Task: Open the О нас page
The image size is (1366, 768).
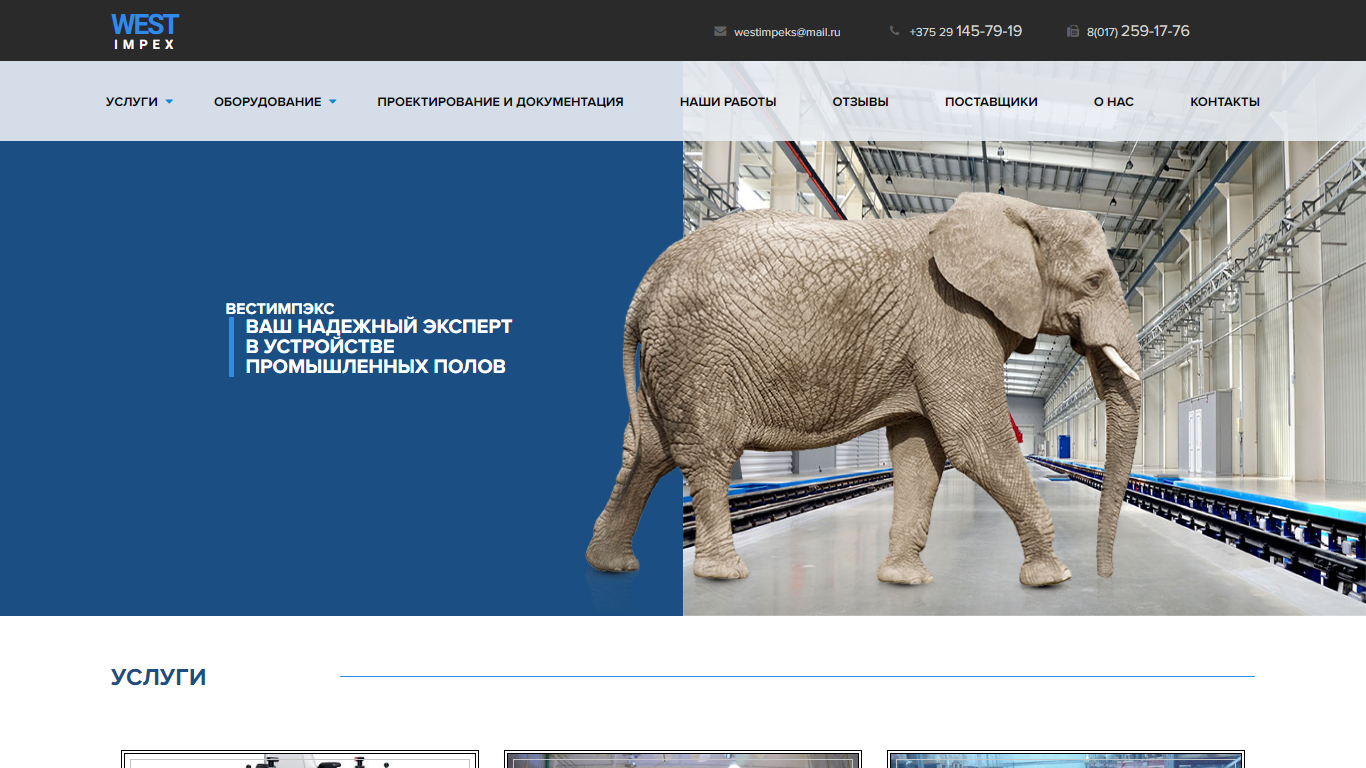Action: 1114,102
